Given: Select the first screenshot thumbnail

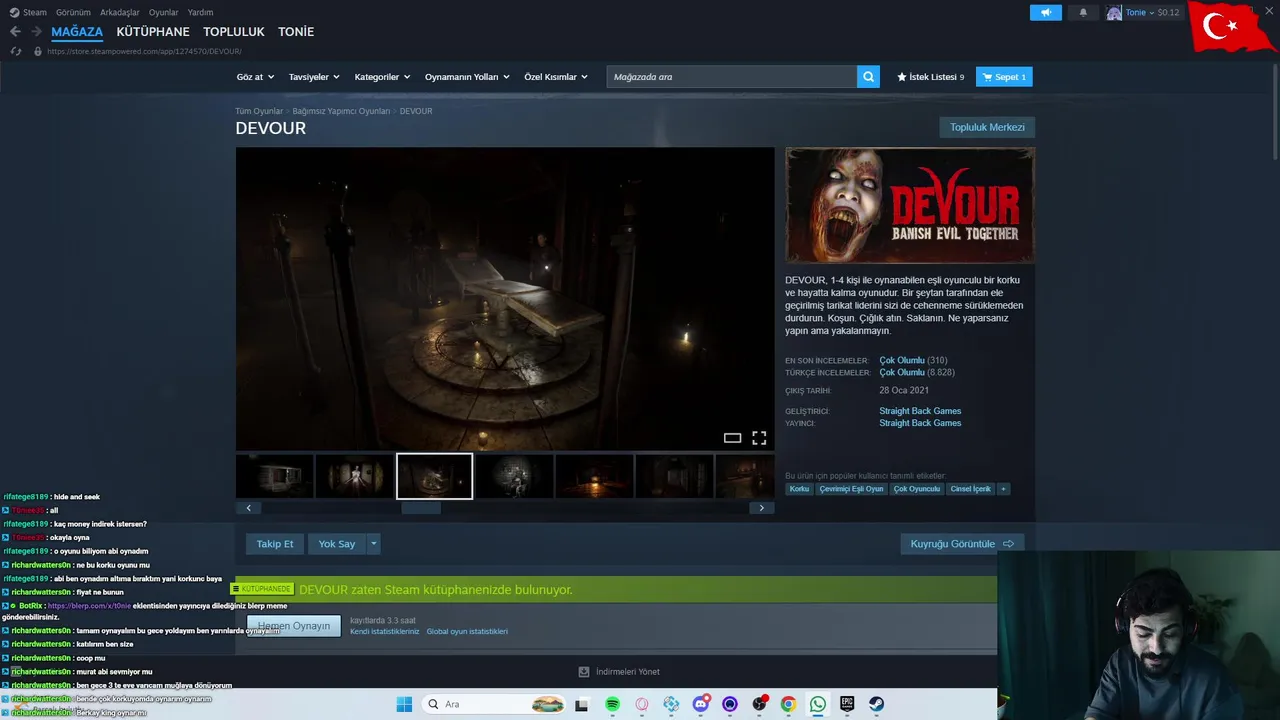Looking at the screenshot, I should [275, 476].
